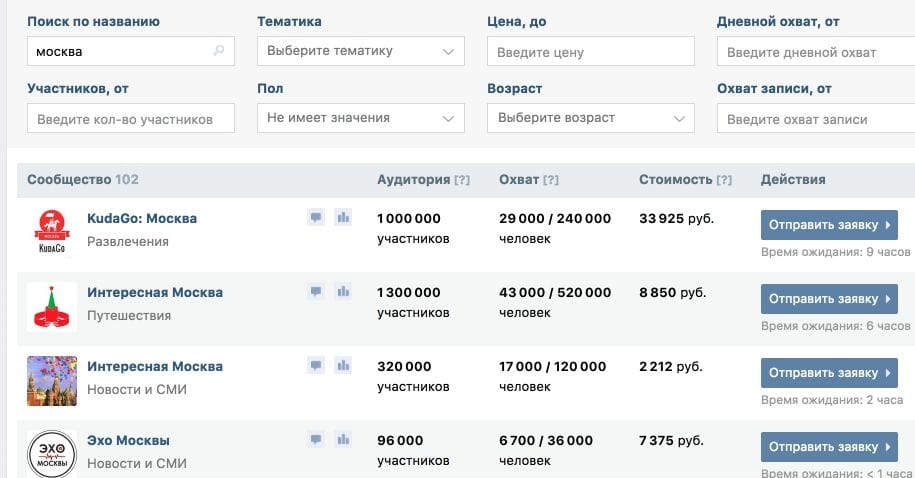
Task: Expand the Возраст dropdown
Action: point(591,118)
